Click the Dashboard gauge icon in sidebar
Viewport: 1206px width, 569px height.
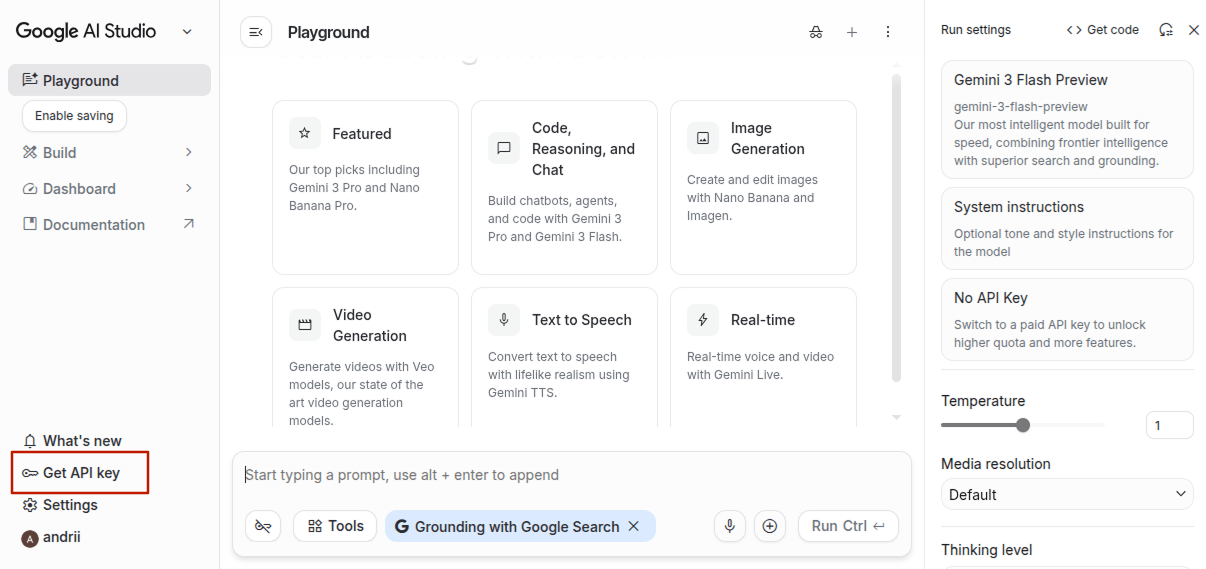tap(30, 189)
